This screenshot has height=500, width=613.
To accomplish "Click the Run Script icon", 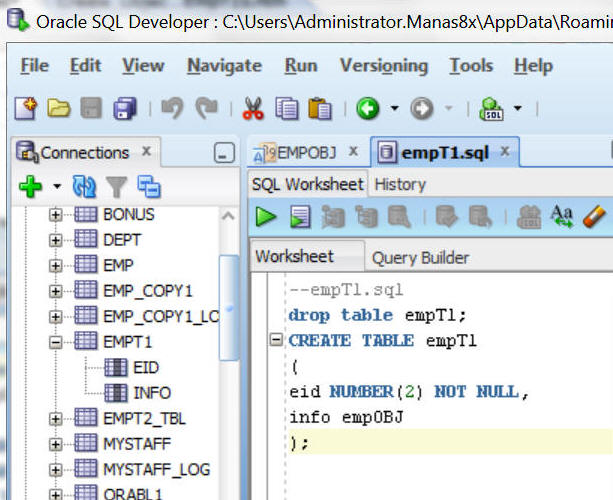I will point(300,217).
